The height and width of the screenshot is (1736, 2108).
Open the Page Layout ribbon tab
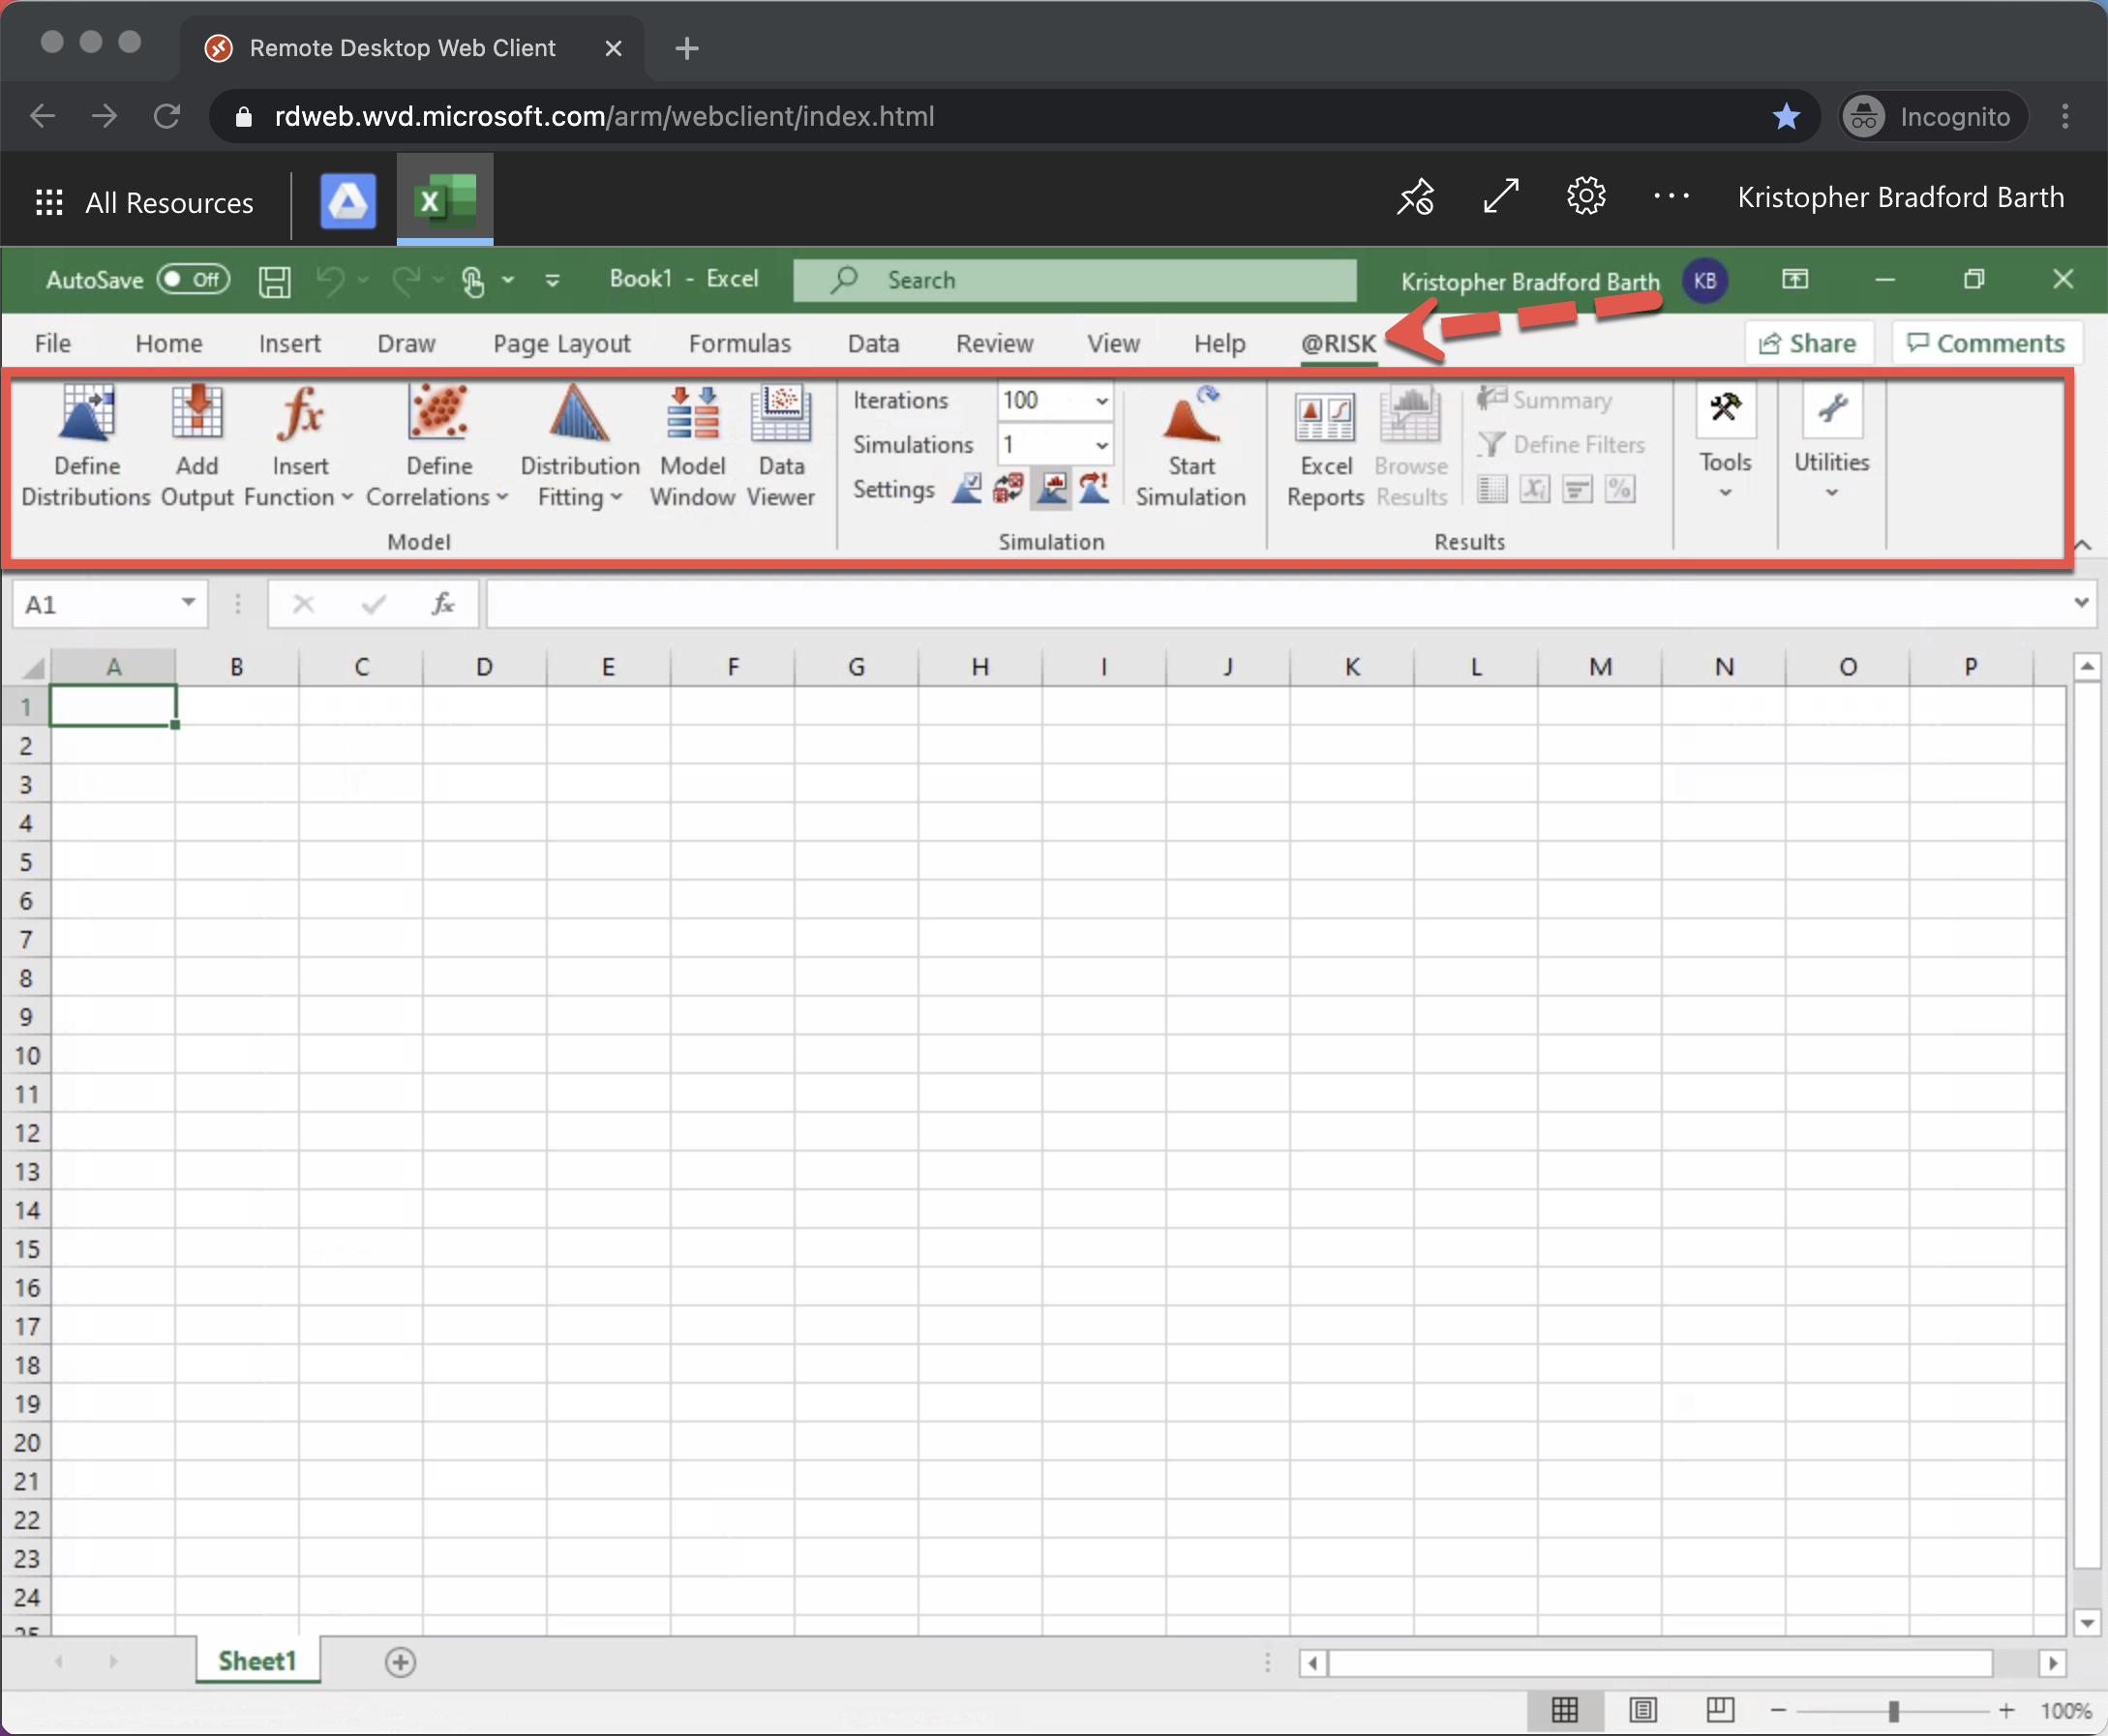tap(561, 343)
